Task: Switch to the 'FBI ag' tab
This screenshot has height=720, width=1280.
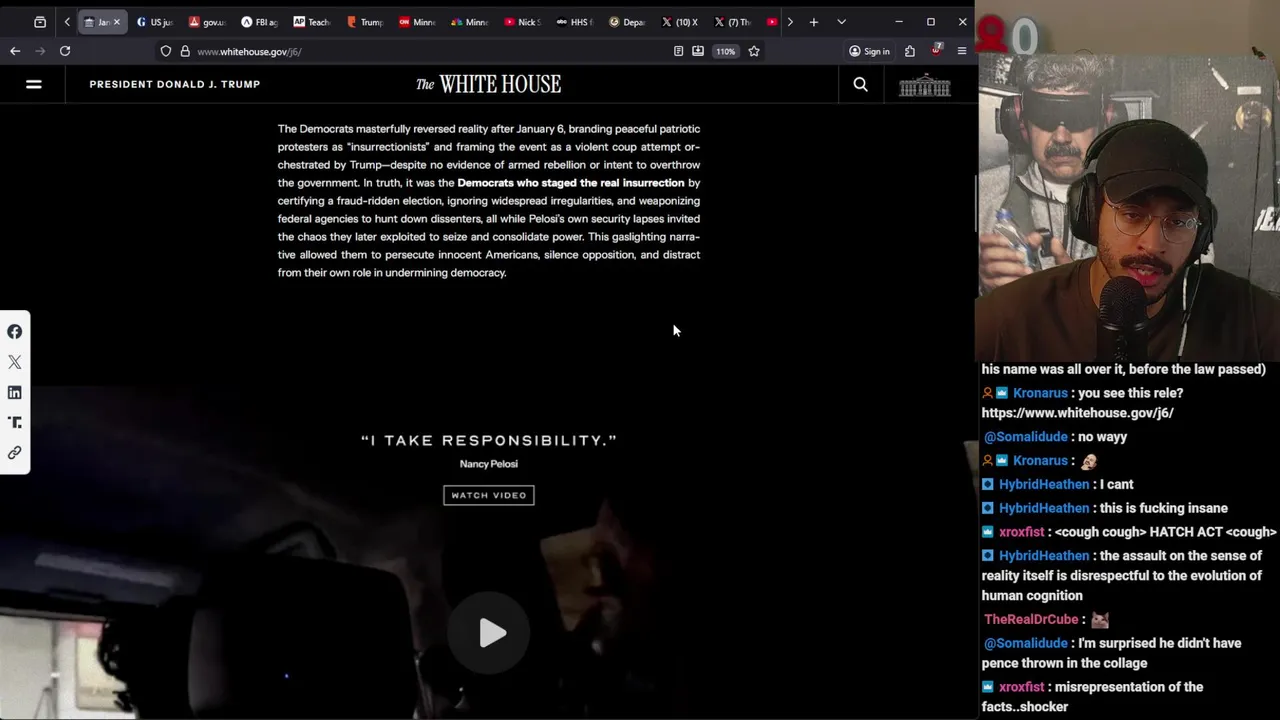Action: coord(259,22)
